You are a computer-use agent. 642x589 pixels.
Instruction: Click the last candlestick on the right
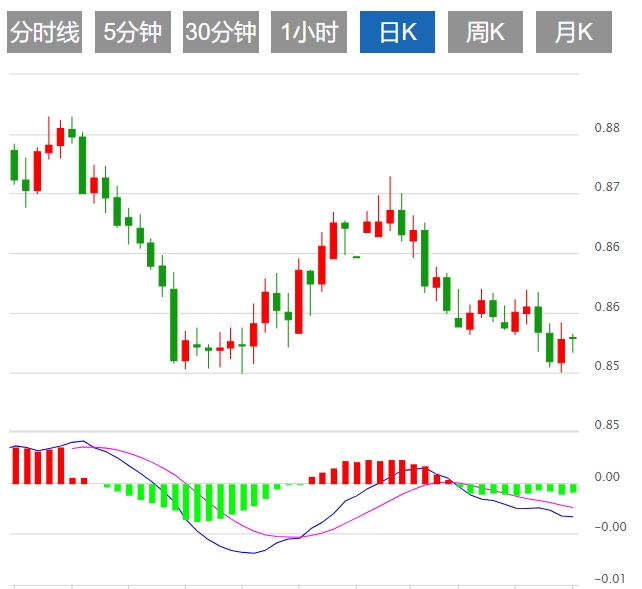pyautogui.click(x=573, y=338)
